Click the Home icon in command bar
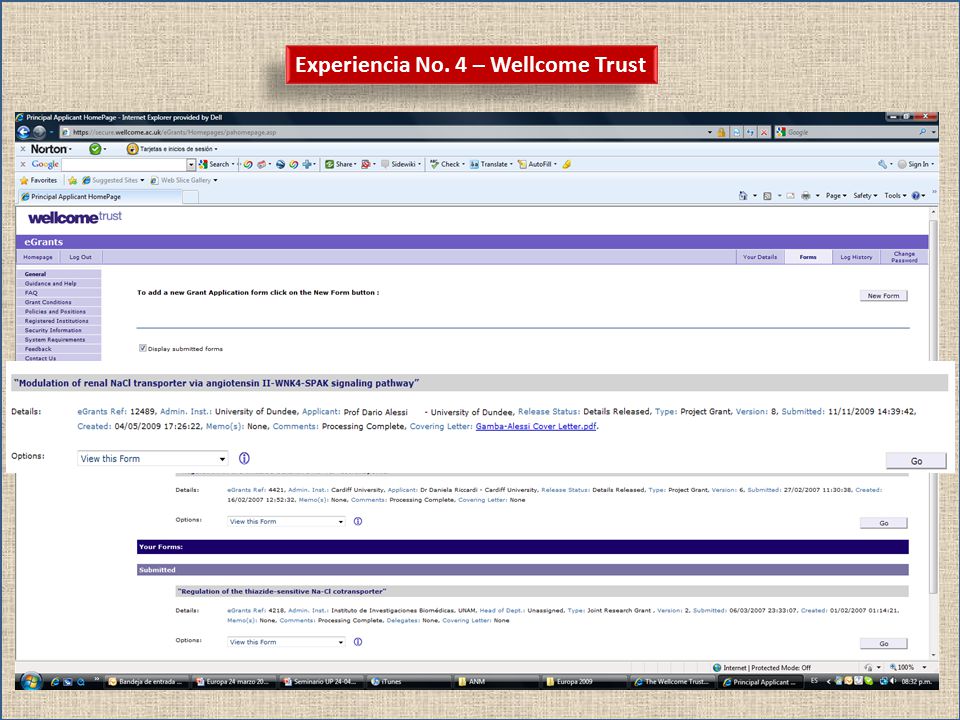Screen dimensions: 960x720 [x=743, y=196]
